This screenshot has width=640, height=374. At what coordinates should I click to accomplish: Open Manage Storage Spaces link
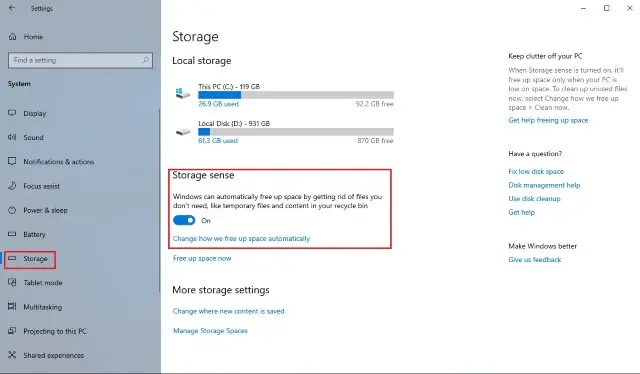210,331
